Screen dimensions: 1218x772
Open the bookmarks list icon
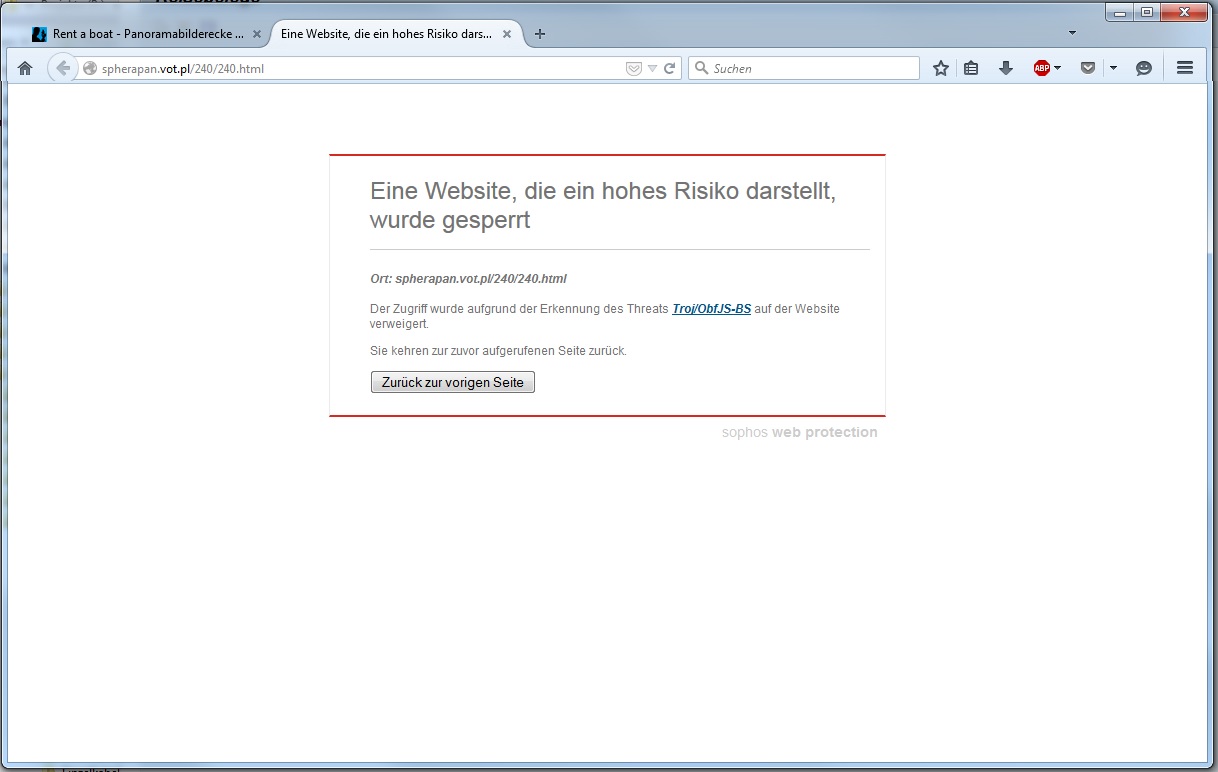pos(971,68)
